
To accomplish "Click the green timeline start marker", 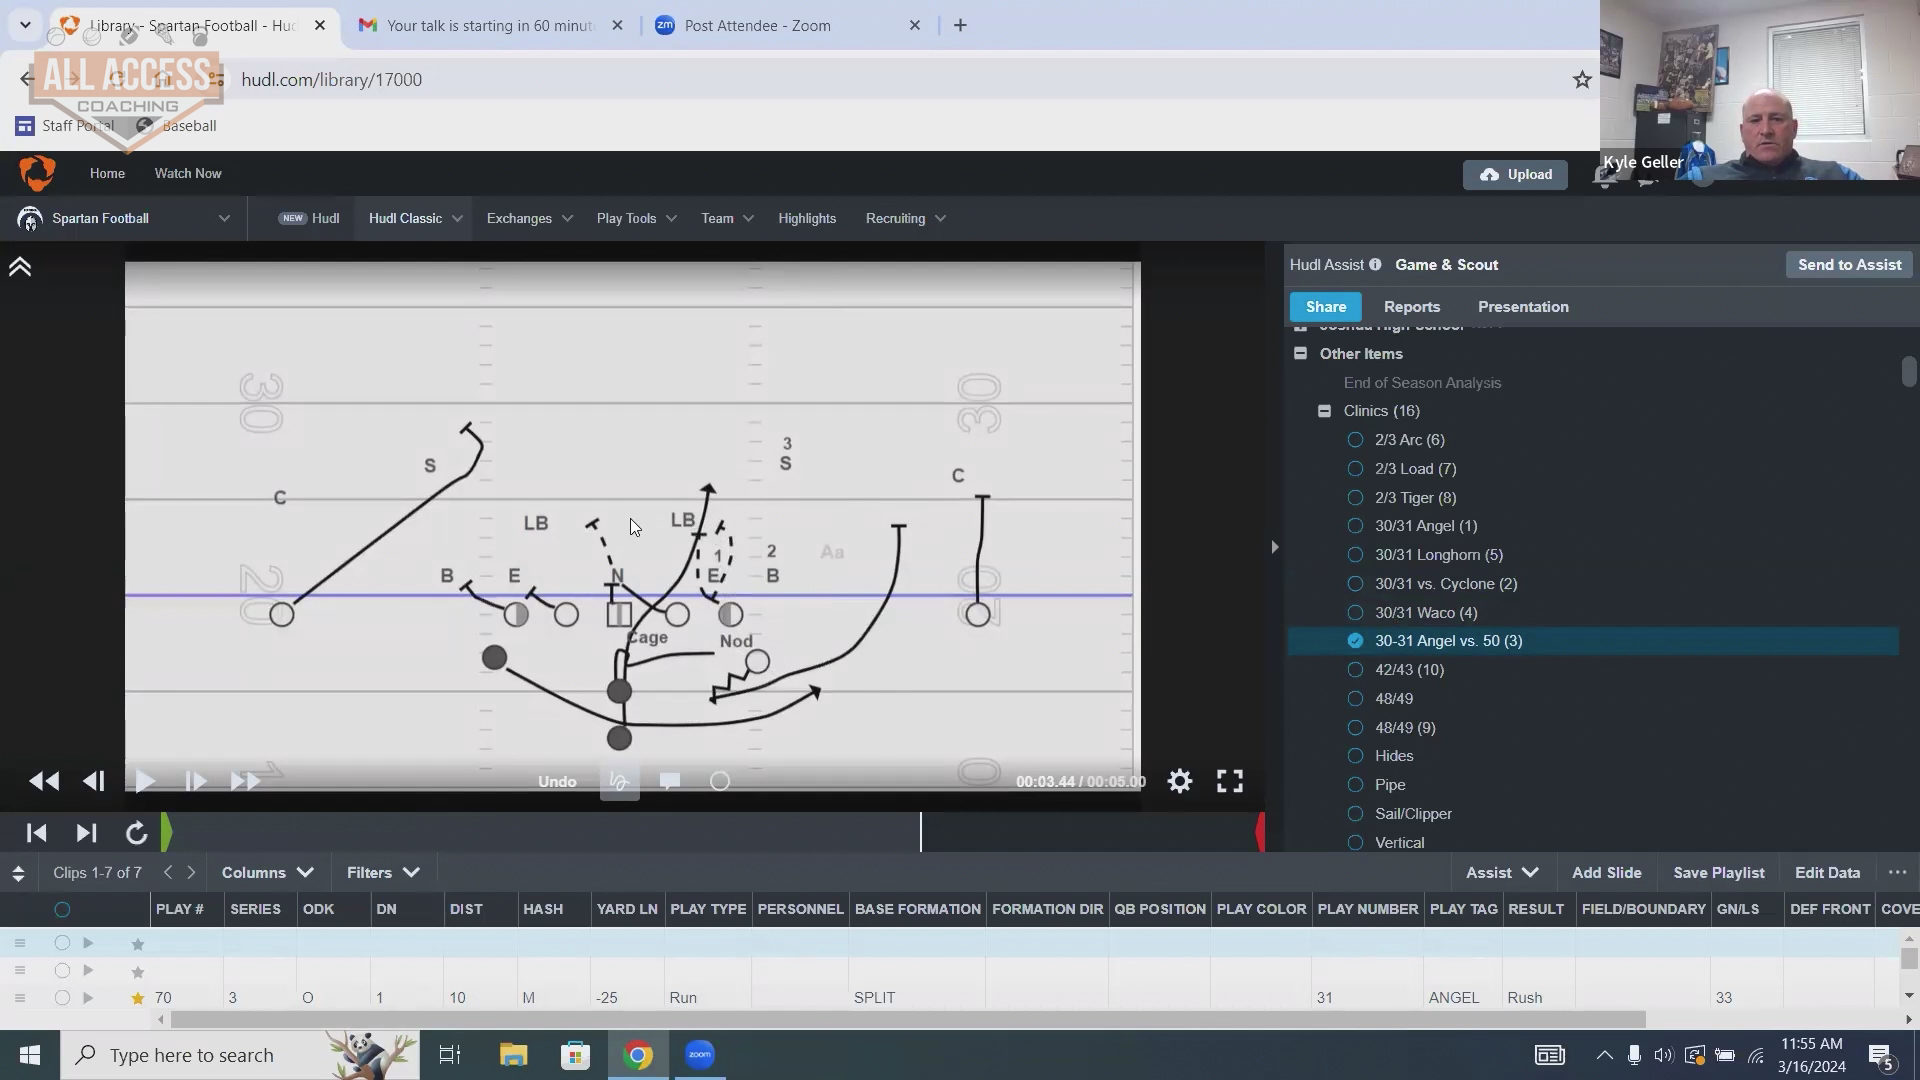I will coord(166,832).
